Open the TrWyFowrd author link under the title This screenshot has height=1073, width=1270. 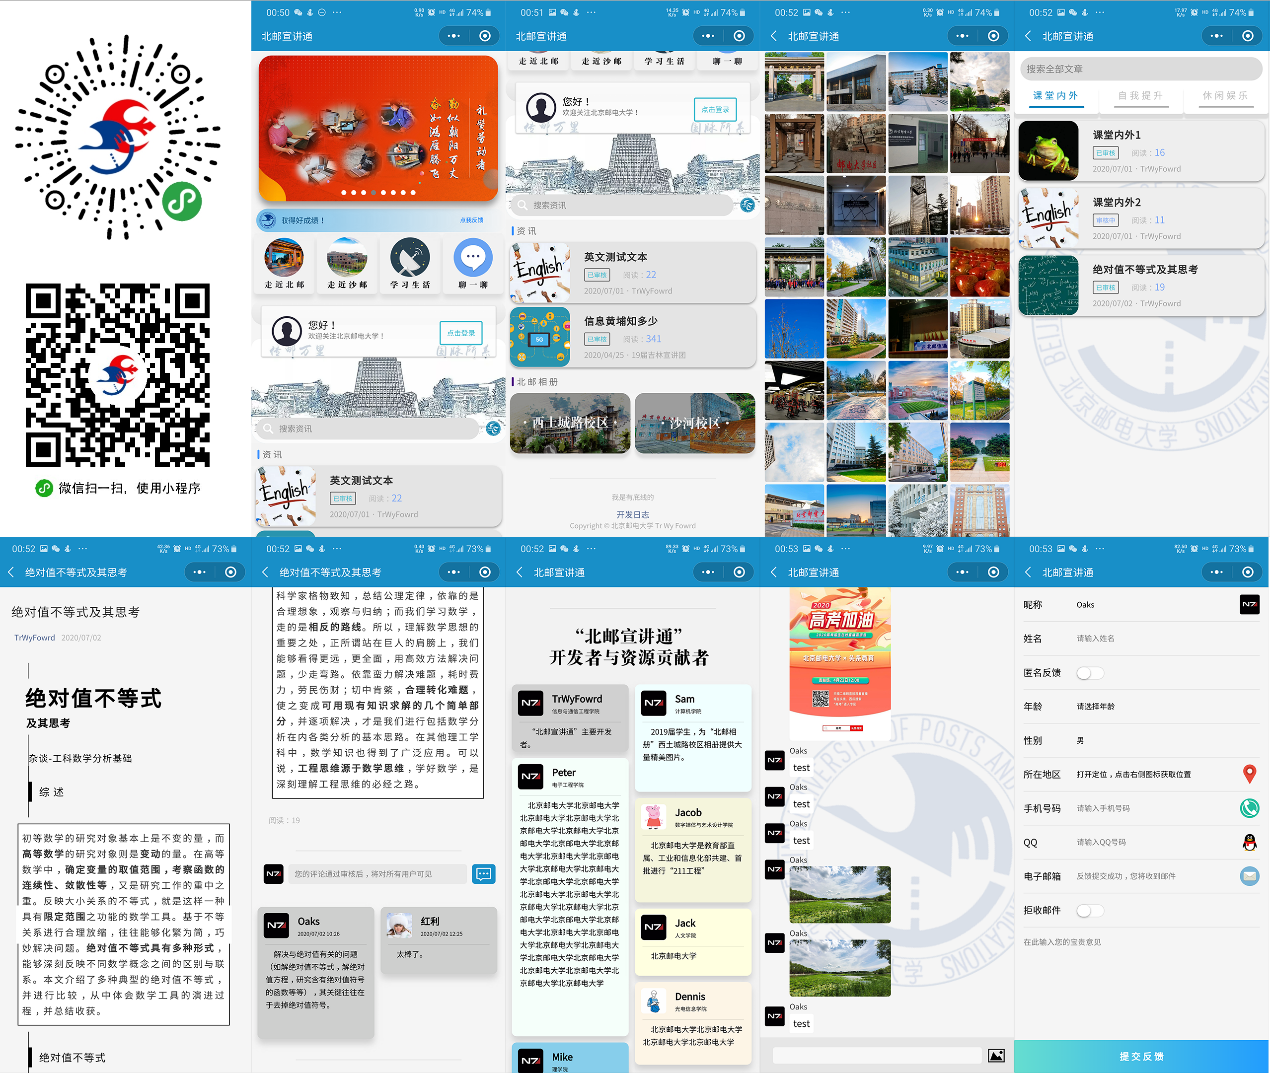(35, 637)
